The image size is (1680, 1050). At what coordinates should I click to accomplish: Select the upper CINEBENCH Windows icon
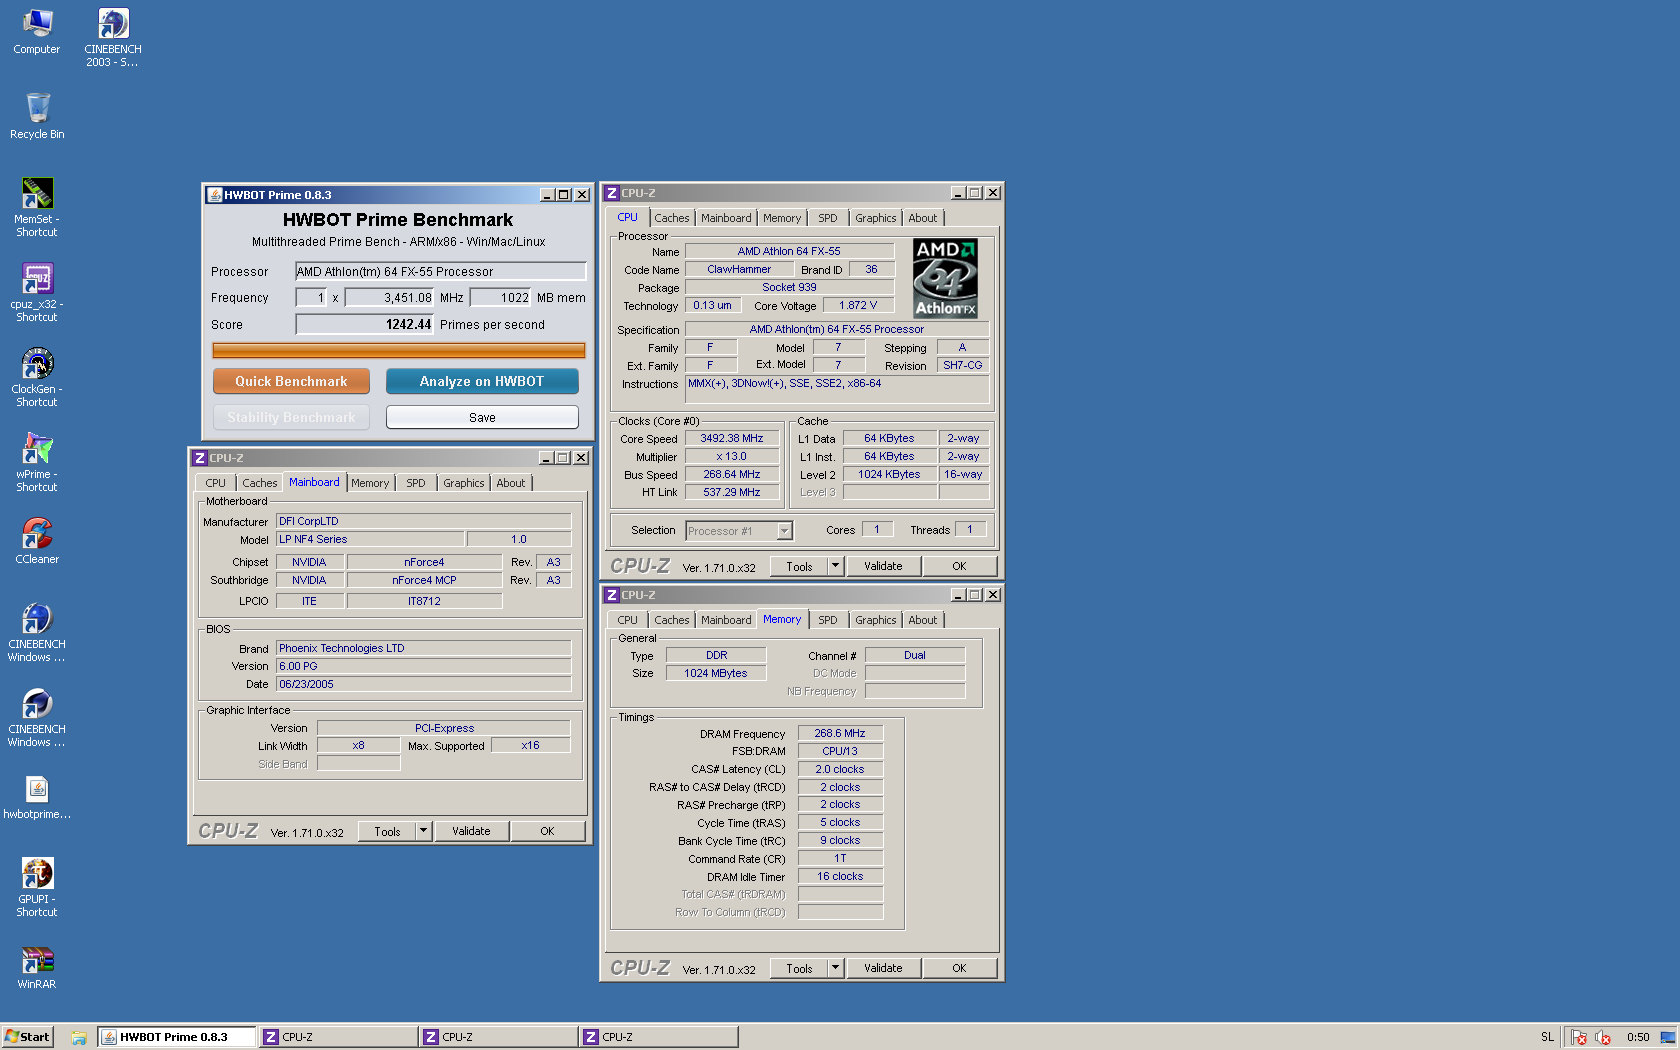click(37, 633)
